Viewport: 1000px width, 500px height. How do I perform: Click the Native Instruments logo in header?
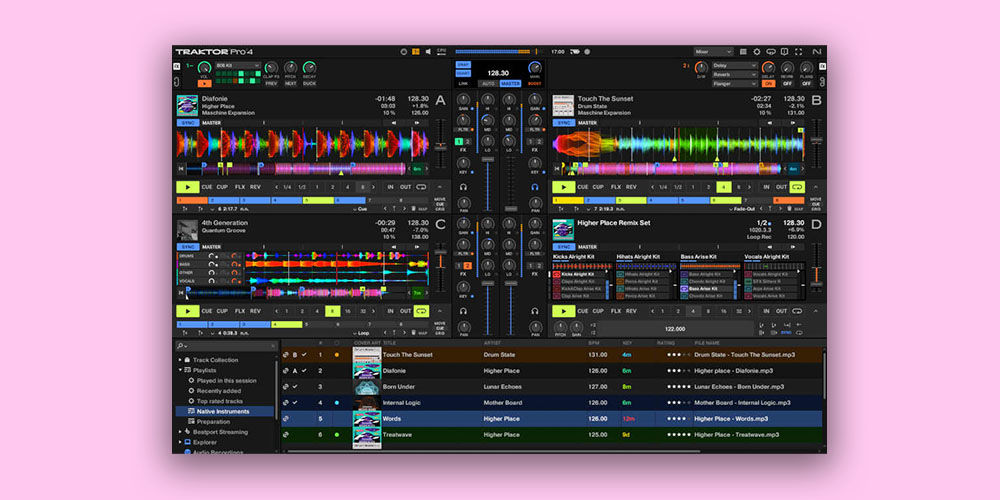coord(817,52)
